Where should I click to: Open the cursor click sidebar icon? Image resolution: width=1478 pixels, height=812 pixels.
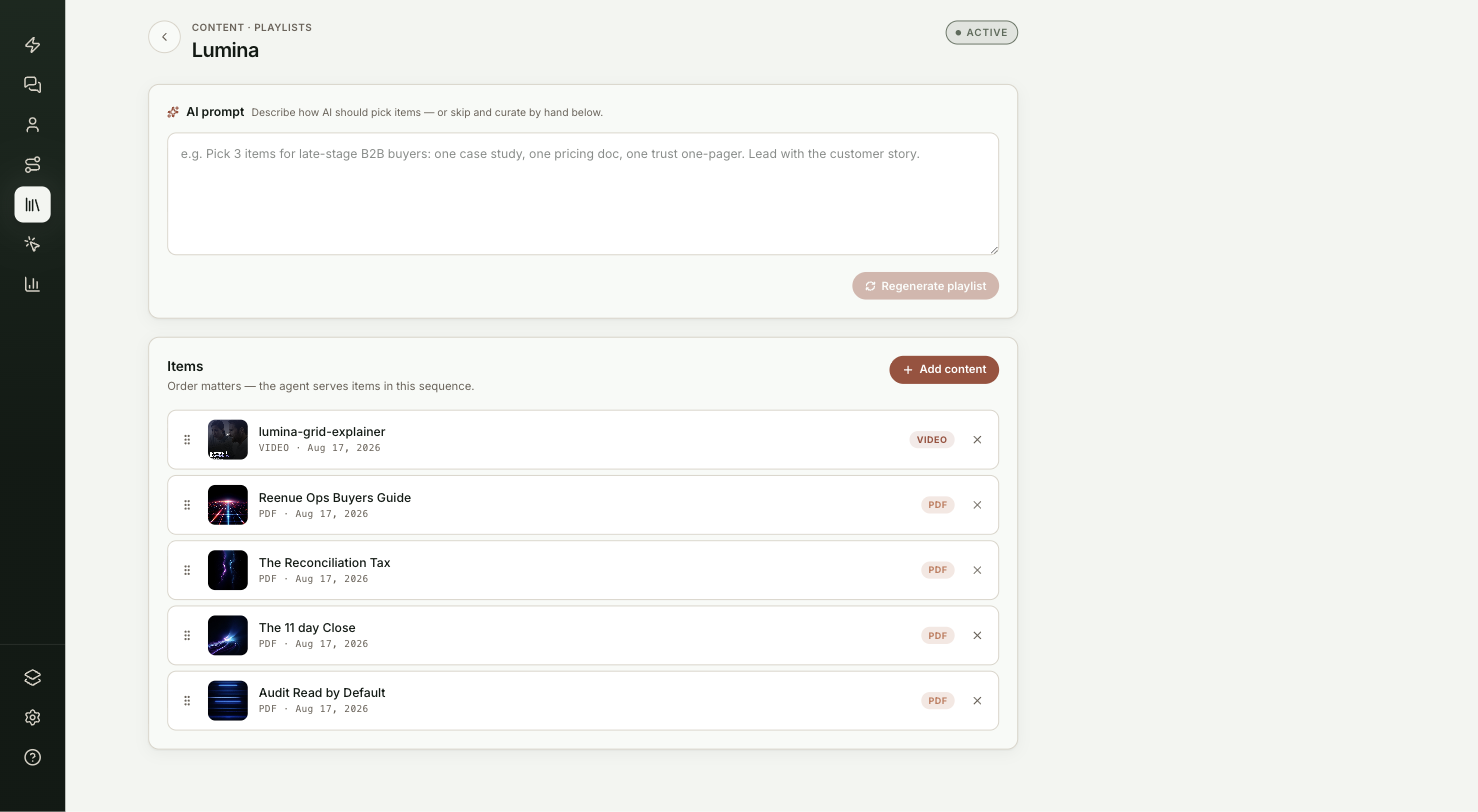click(32, 244)
